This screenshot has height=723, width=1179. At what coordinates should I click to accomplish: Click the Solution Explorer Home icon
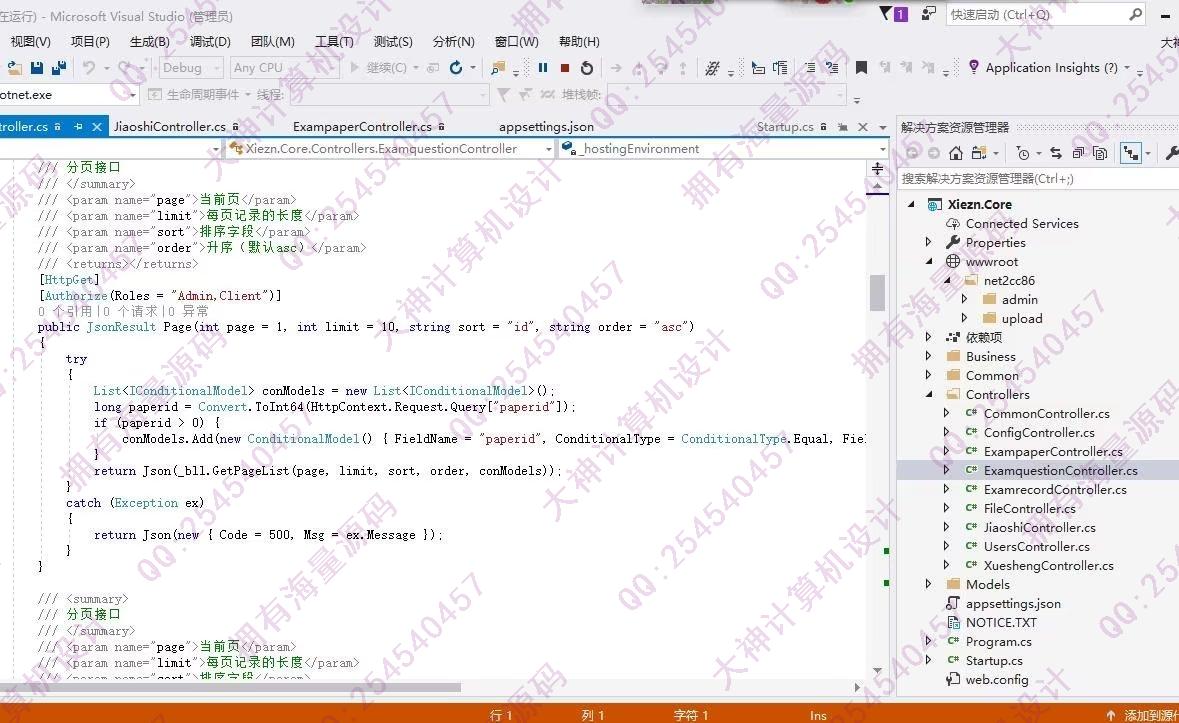956,153
